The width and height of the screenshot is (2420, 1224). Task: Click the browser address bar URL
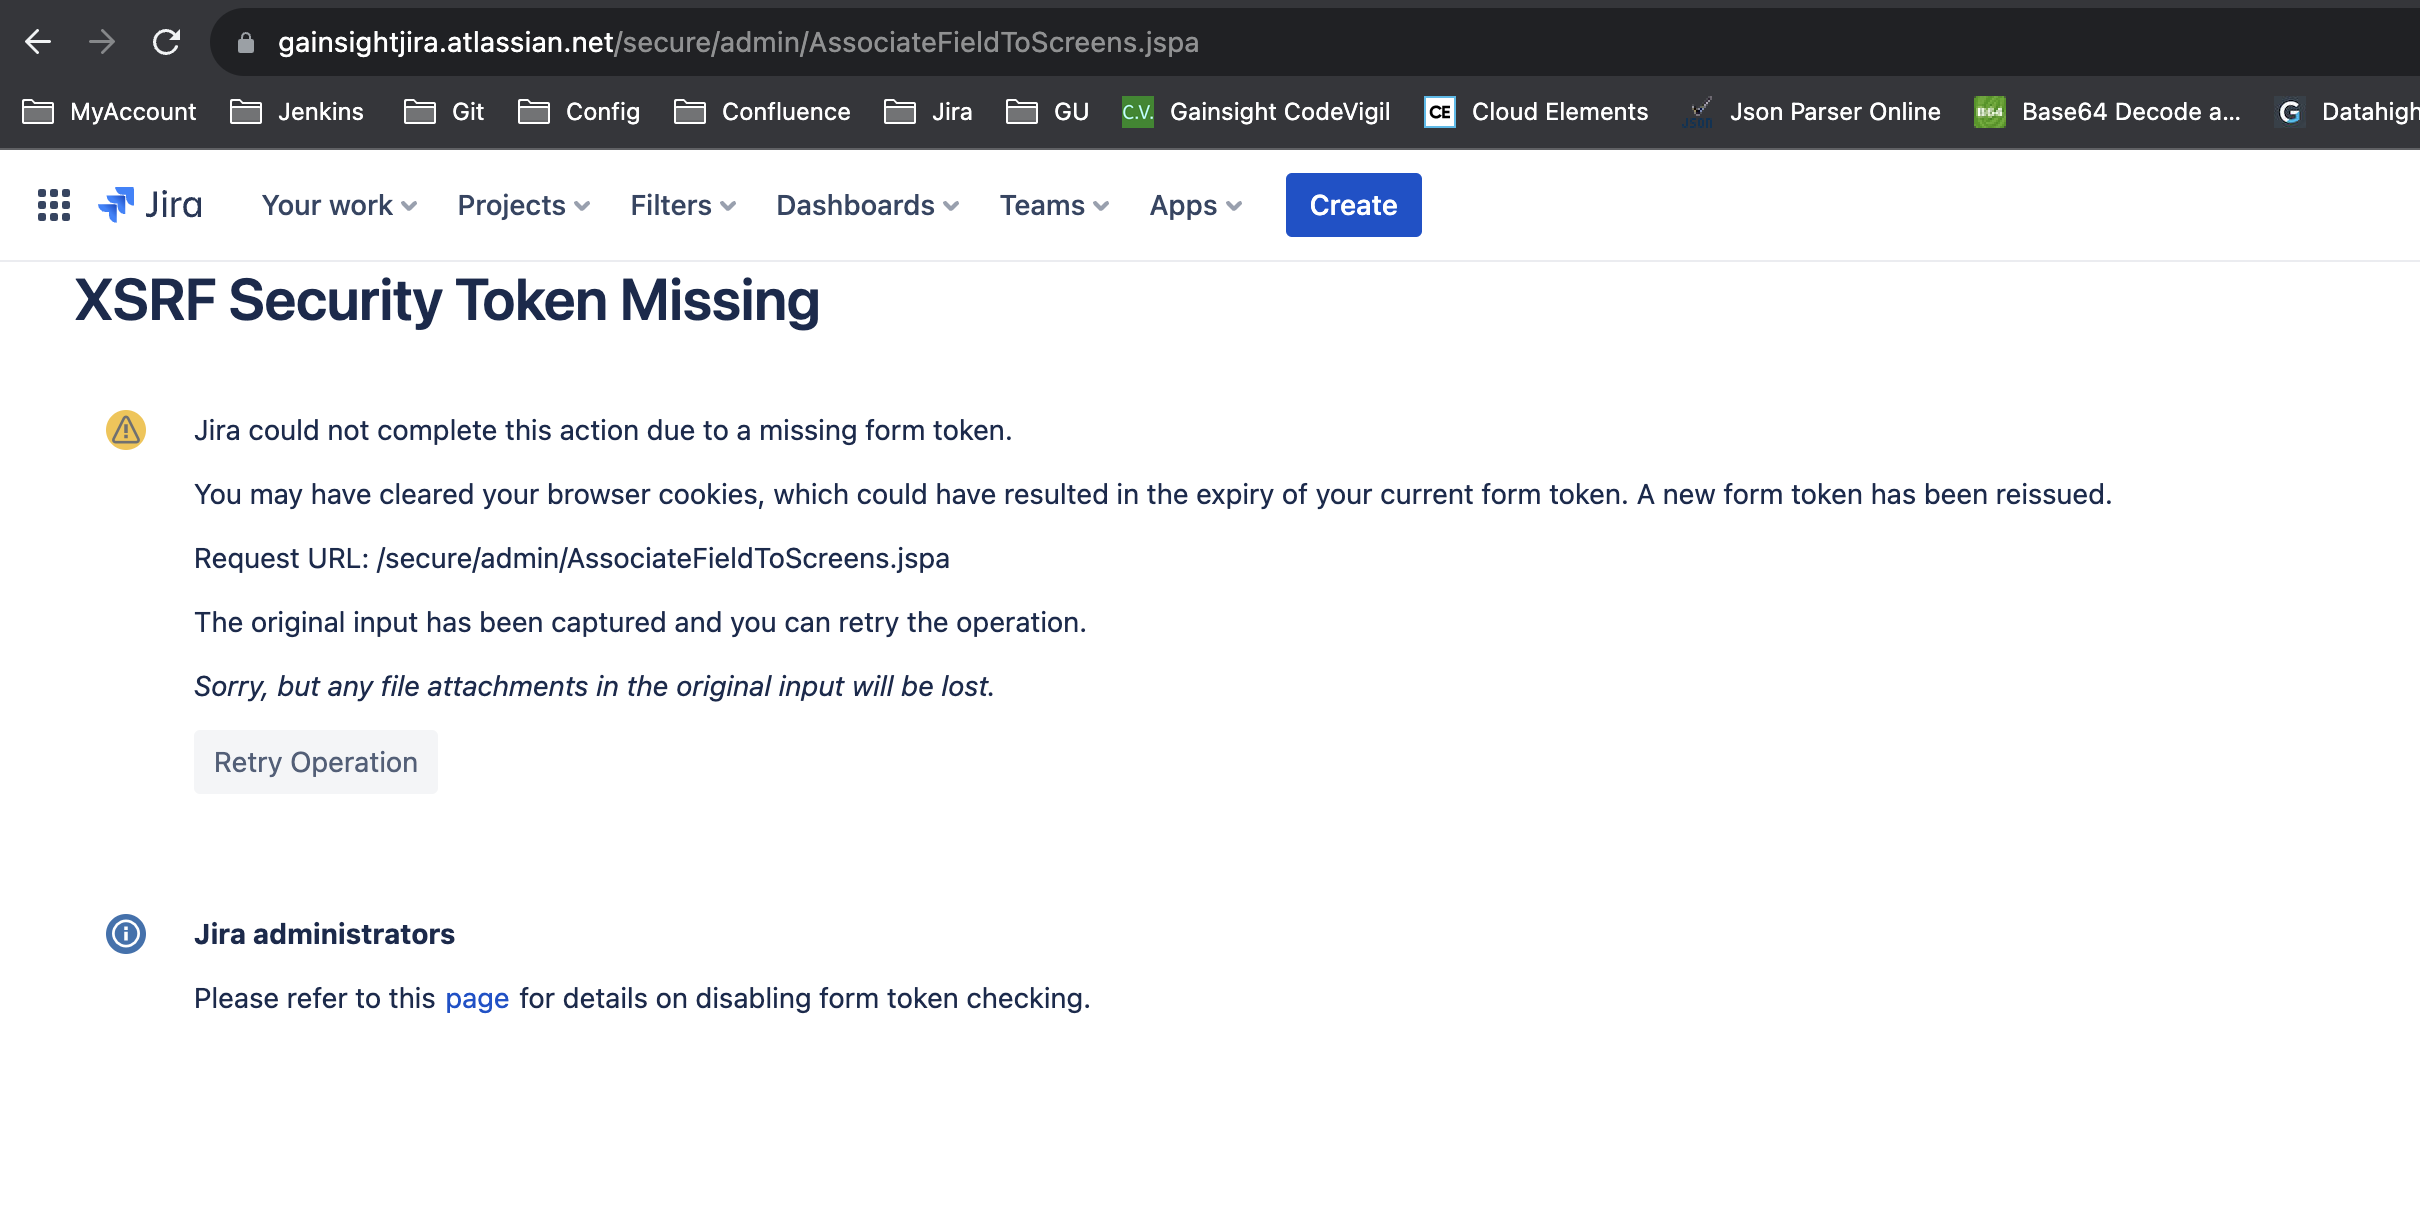tap(738, 42)
